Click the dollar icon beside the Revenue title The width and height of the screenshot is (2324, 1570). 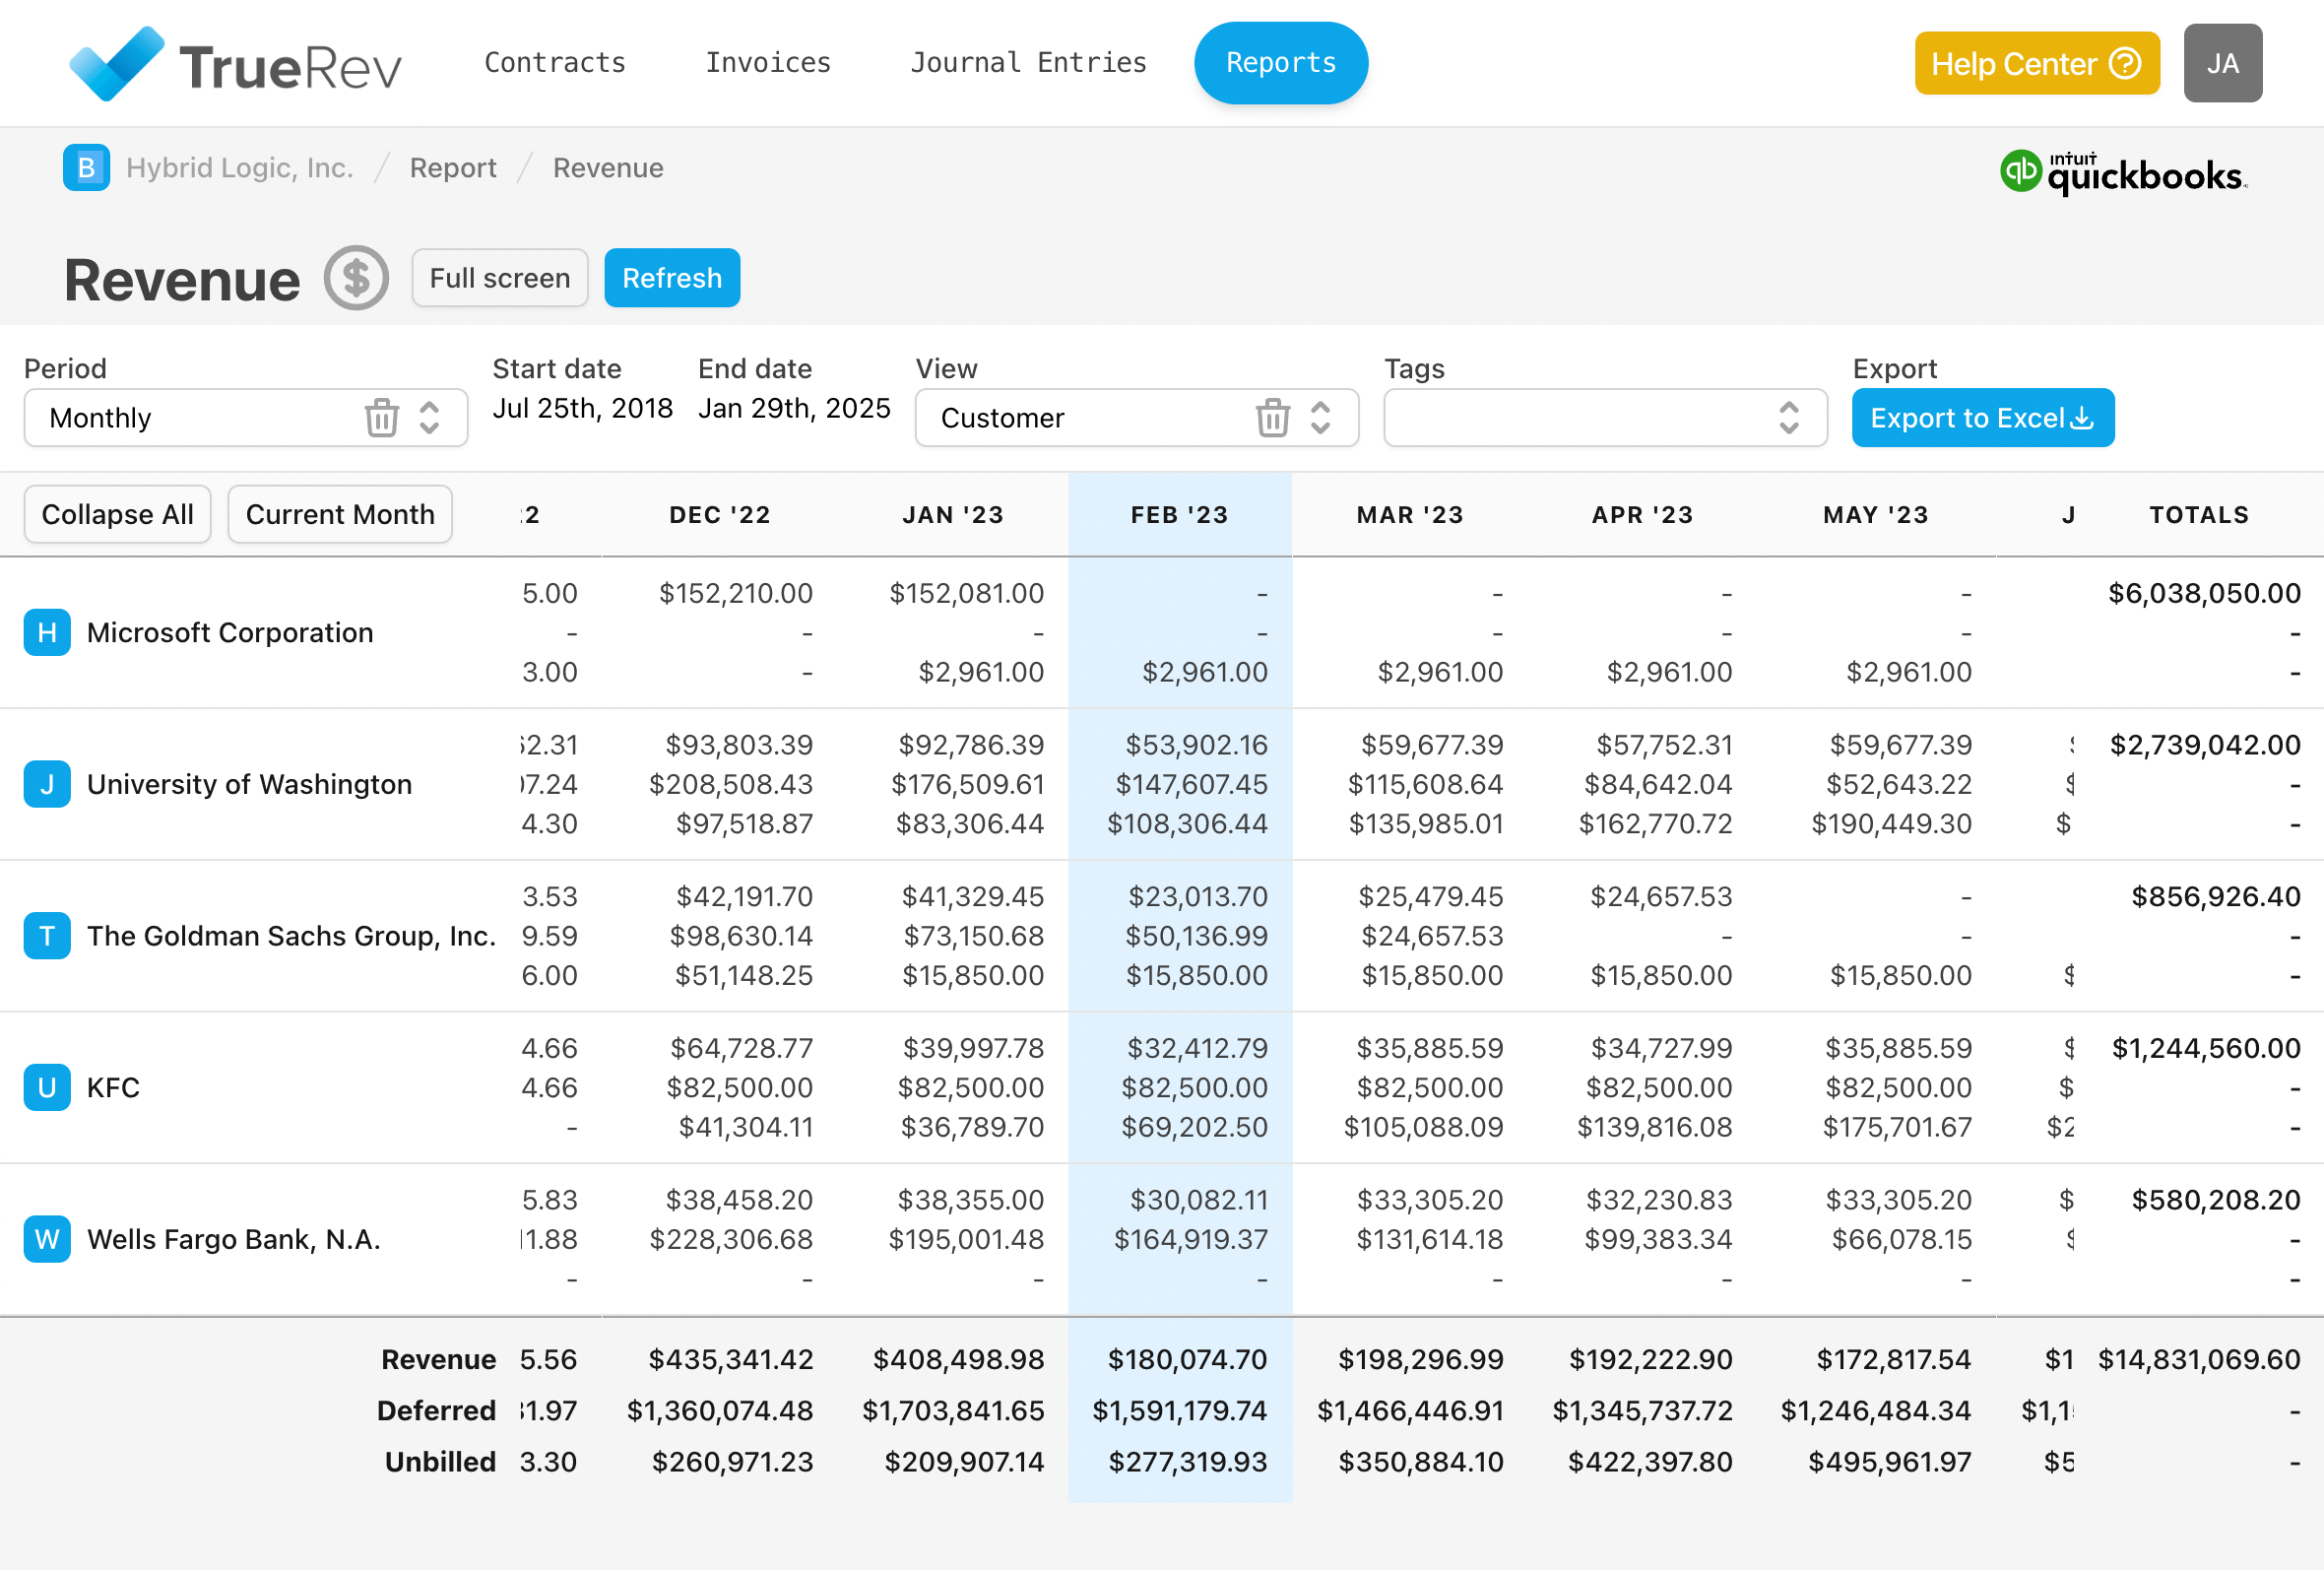355,278
